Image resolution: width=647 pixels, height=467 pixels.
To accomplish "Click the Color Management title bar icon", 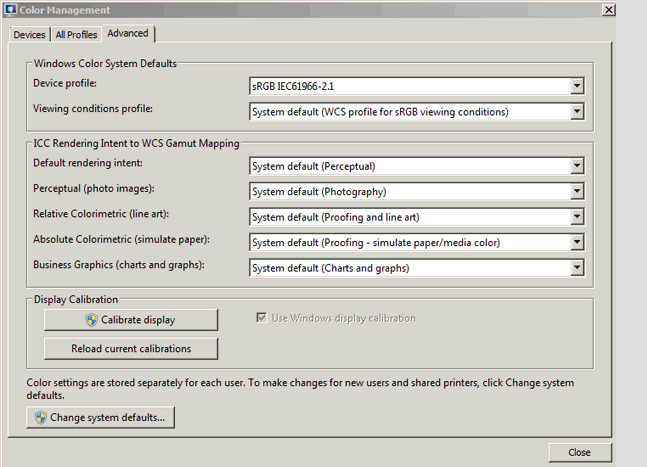I will click(x=10, y=9).
